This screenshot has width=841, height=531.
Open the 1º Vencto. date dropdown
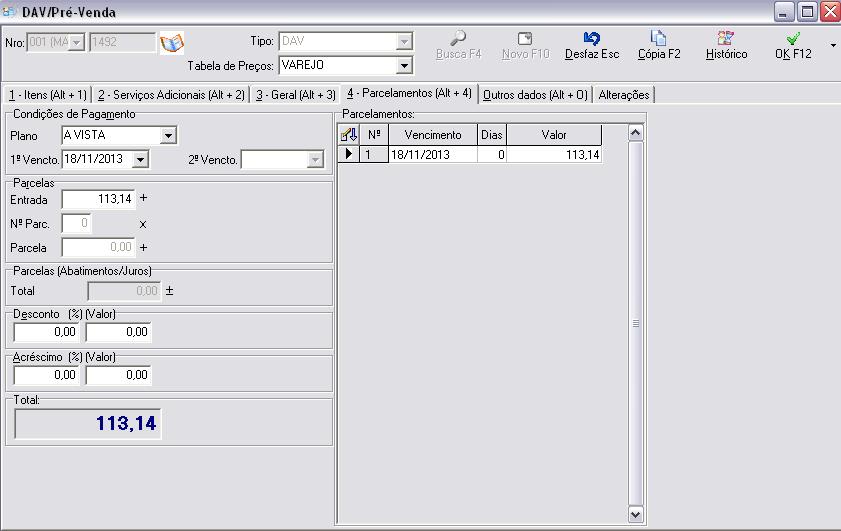click(x=140, y=160)
